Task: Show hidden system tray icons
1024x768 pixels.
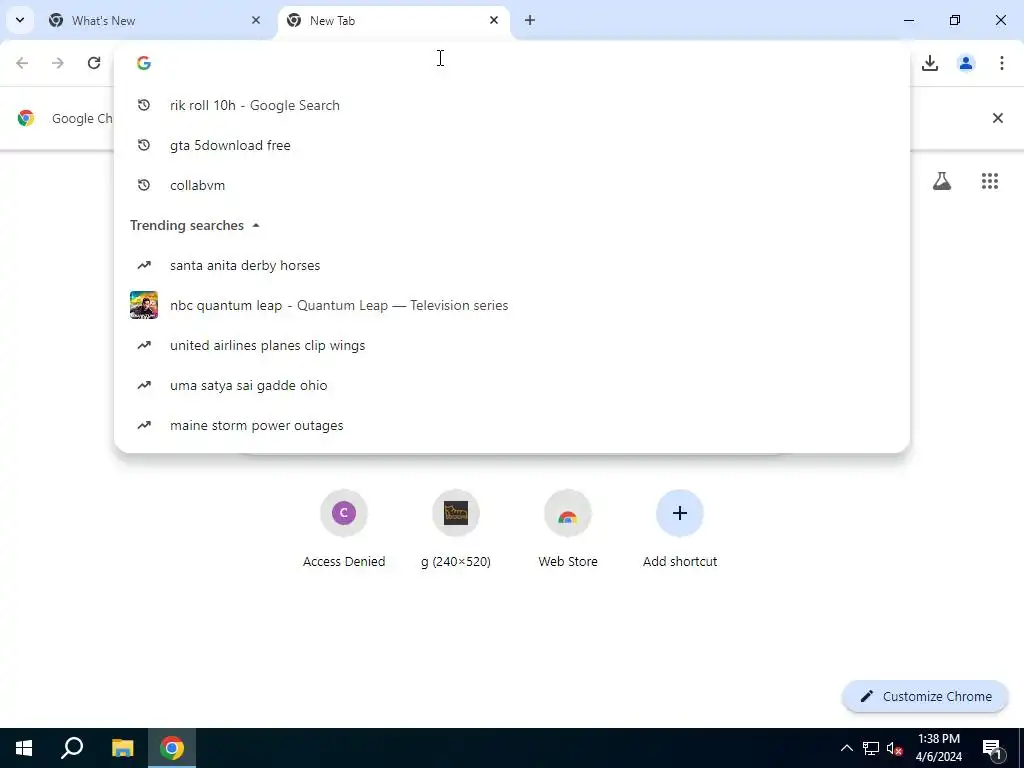Action: 846,748
